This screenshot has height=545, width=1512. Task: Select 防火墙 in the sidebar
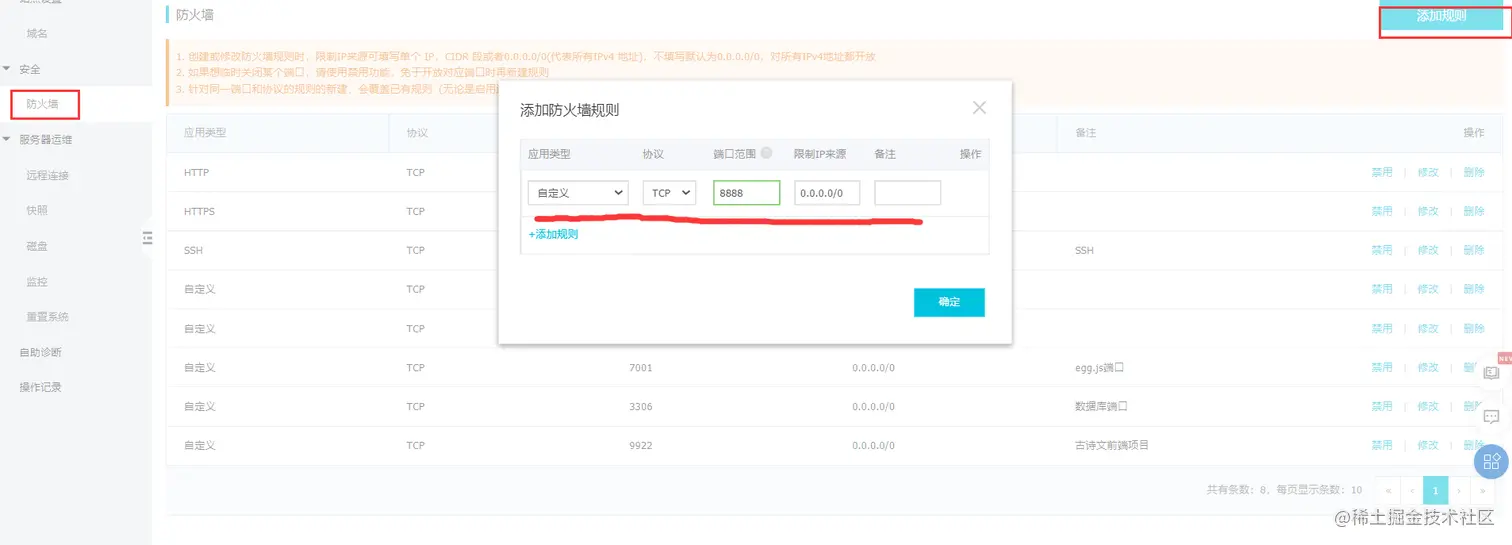point(42,104)
